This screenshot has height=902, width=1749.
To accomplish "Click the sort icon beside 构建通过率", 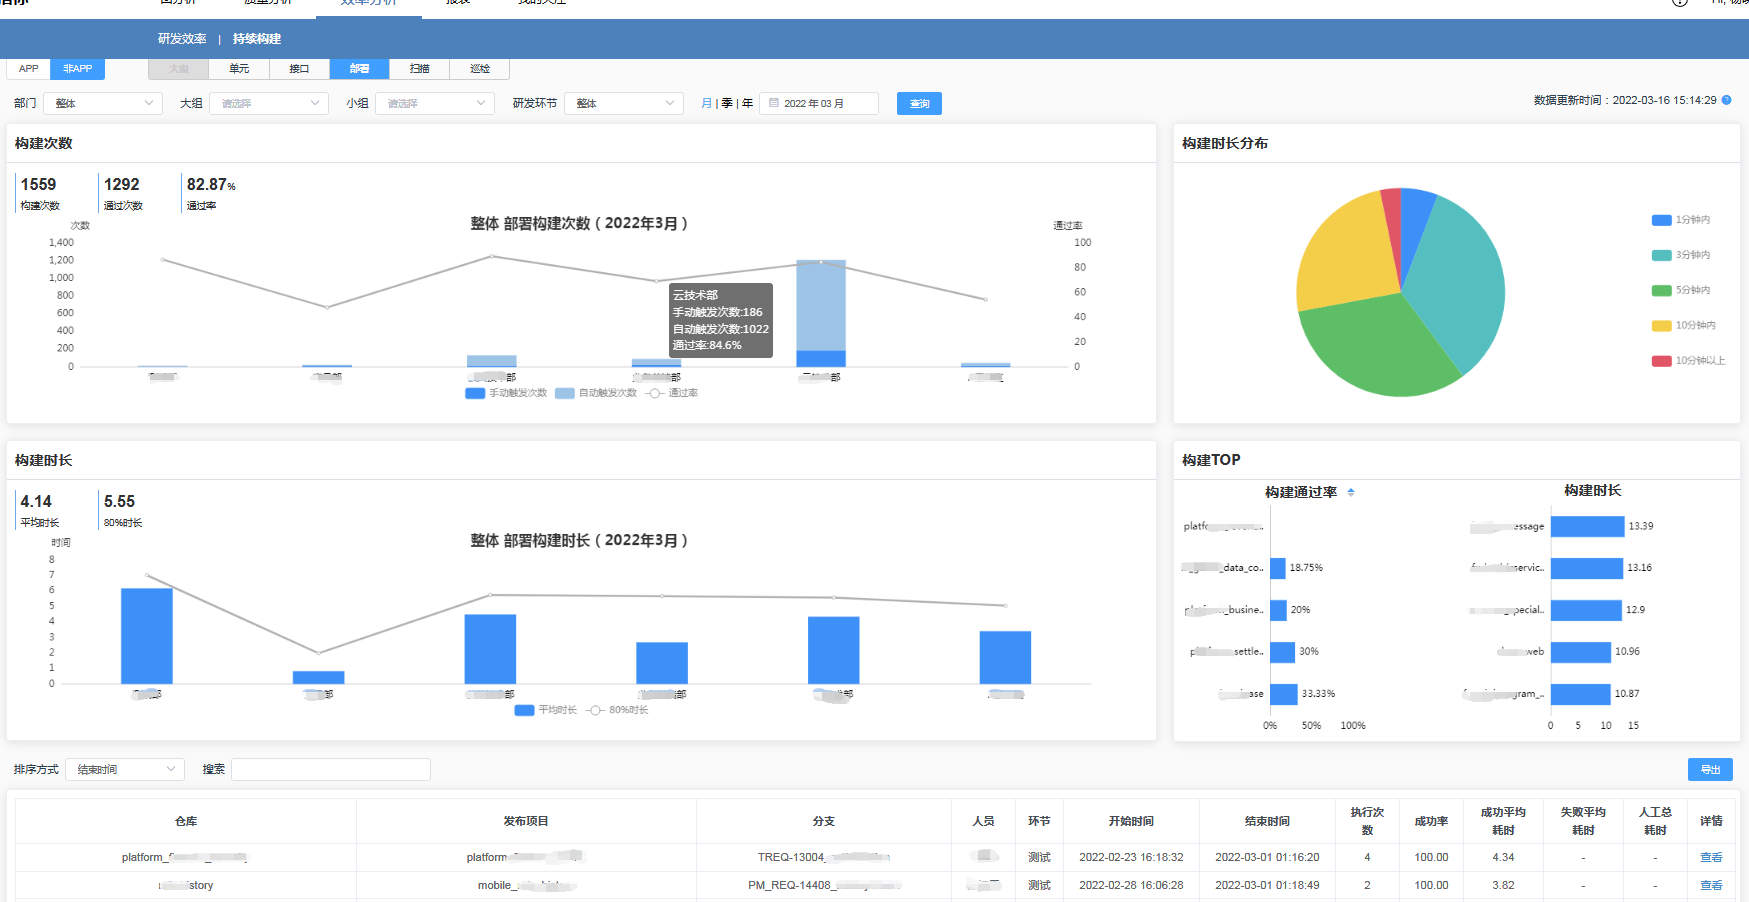I will 1351,492.
